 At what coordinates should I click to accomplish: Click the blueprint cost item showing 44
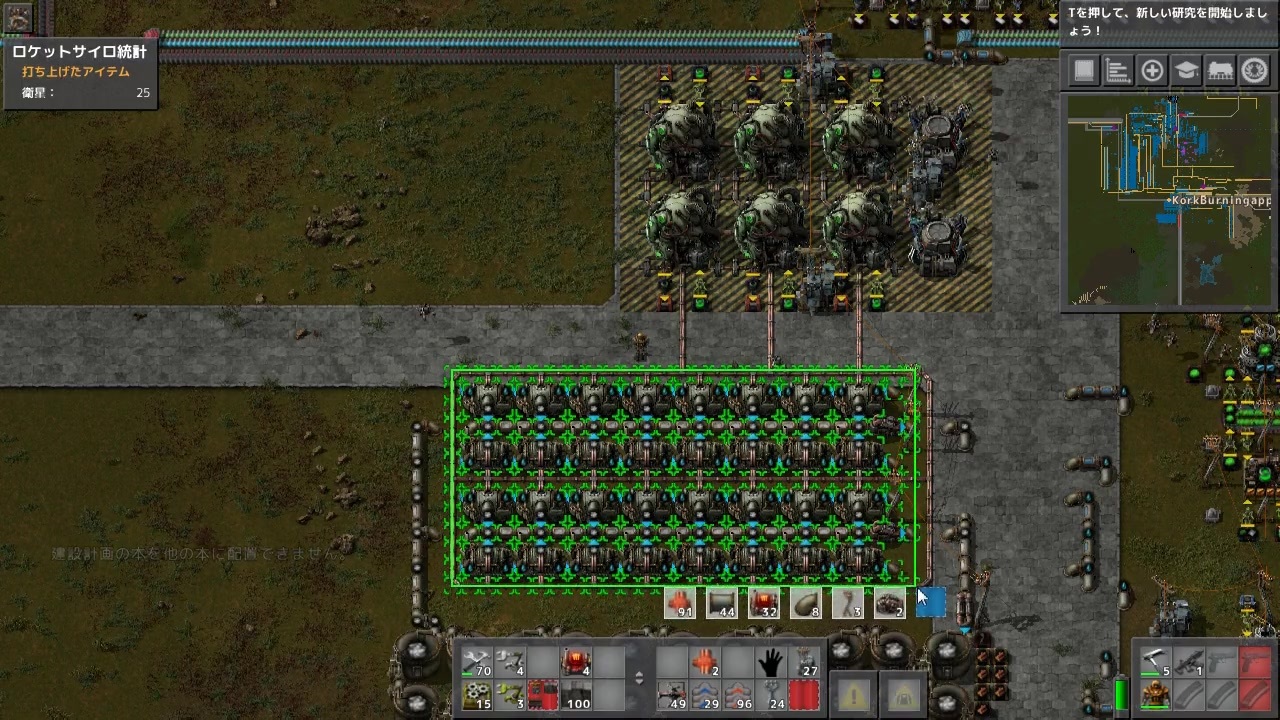tap(721, 603)
